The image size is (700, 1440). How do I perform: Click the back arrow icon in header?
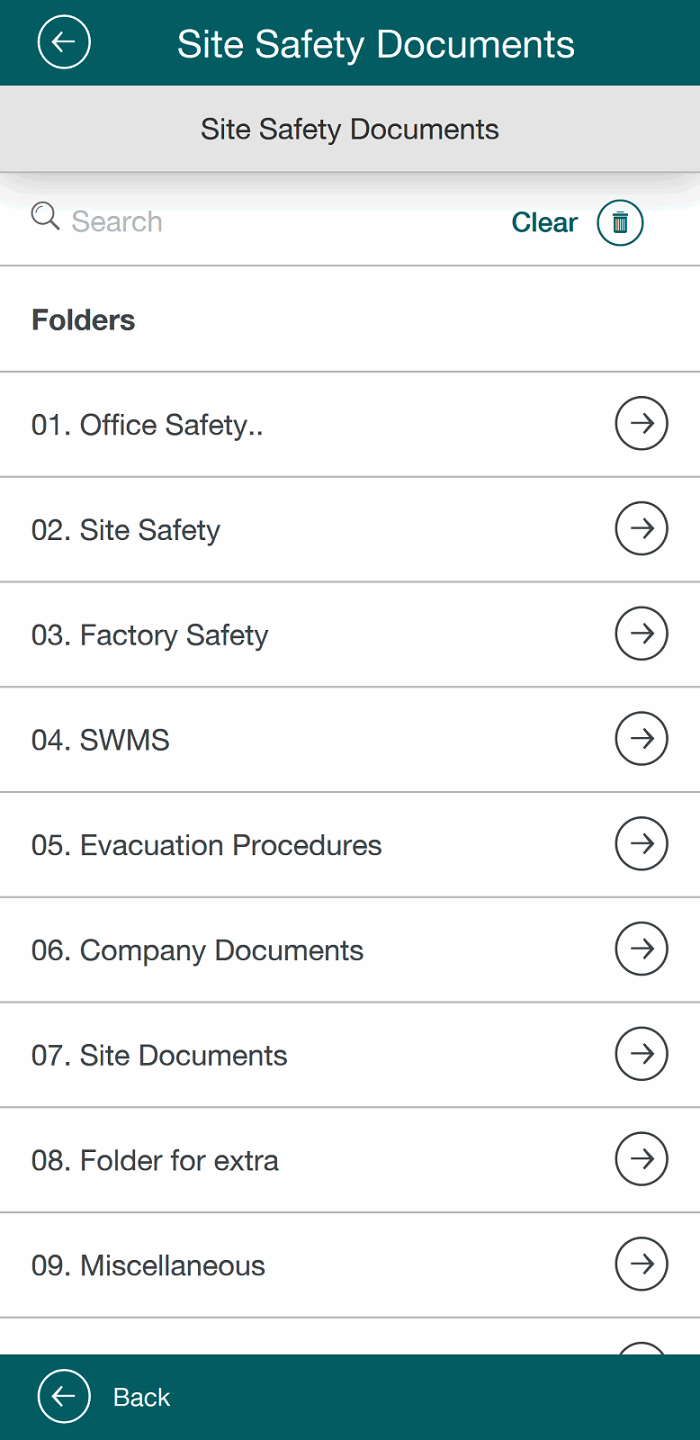click(x=64, y=43)
